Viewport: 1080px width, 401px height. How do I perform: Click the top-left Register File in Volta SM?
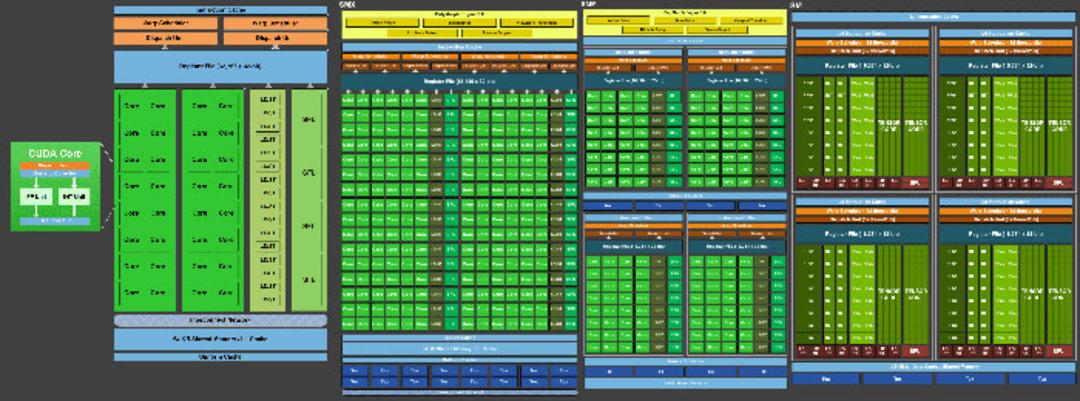coord(863,65)
